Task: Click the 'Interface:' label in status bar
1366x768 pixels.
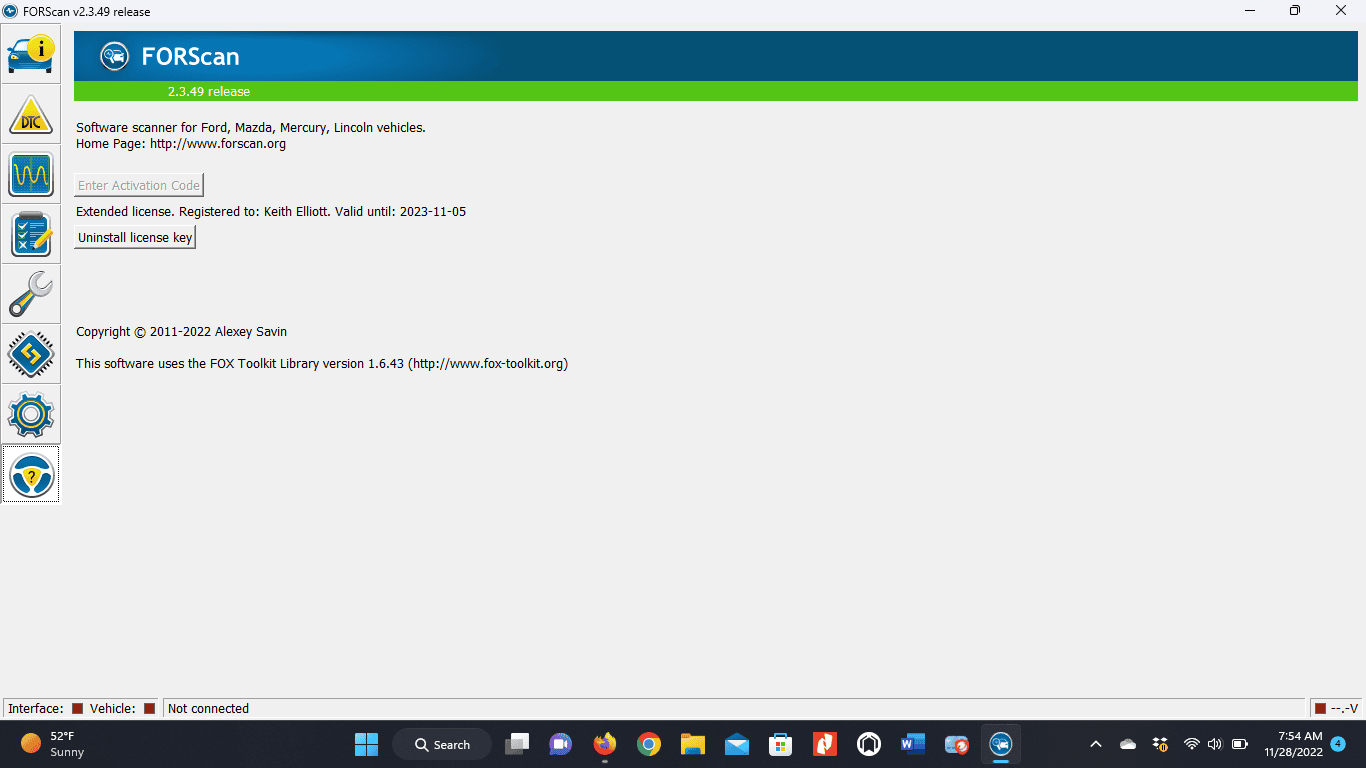Action: pyautogui.click(x=36, y=709)
